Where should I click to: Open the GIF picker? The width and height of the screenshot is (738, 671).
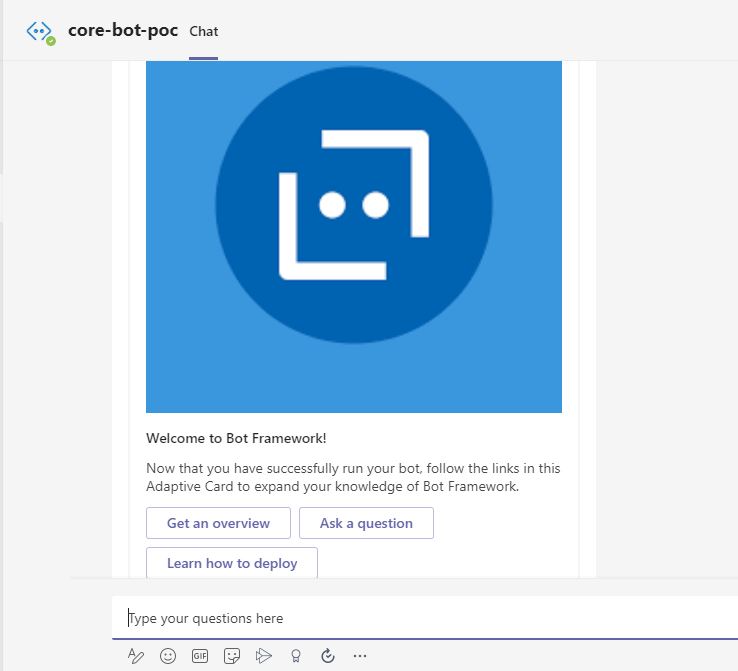coord(200,655)
